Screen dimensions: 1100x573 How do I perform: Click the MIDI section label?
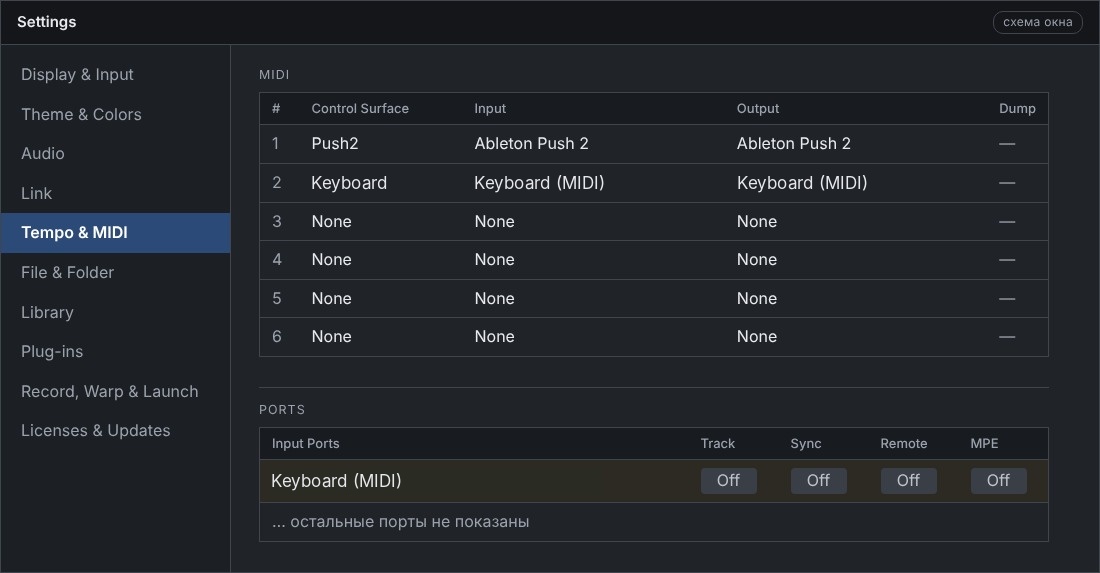click(x=274, y=74)
